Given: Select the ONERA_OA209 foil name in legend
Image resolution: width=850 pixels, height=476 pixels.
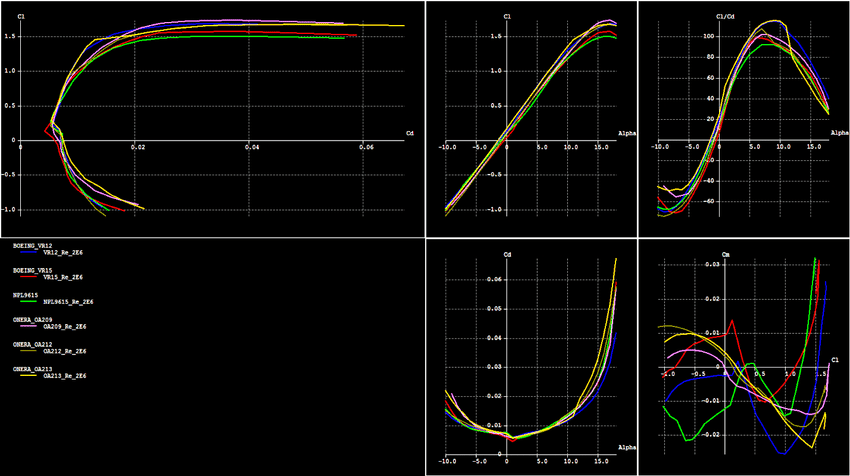Looking at the screenshot, I should [x=32, y=319].
